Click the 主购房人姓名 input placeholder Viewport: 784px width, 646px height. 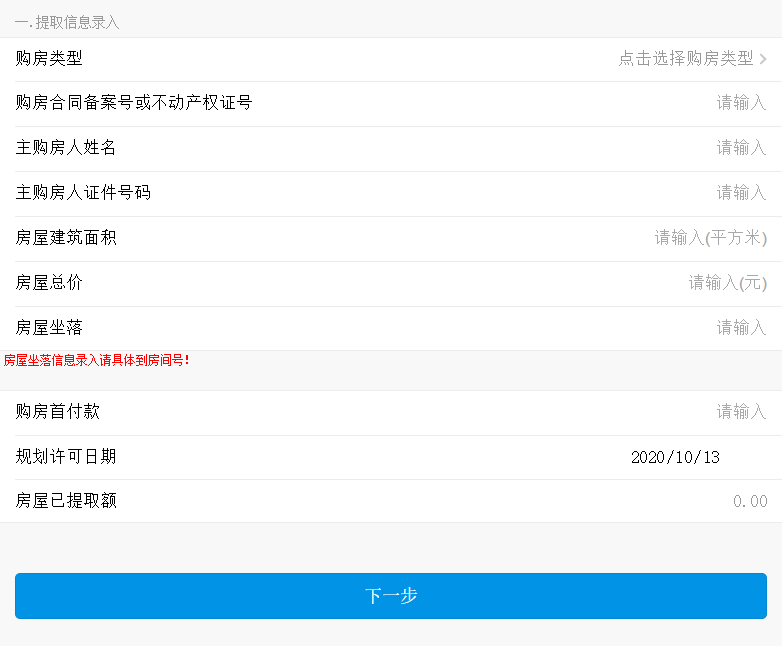click(x=741, y=148)
